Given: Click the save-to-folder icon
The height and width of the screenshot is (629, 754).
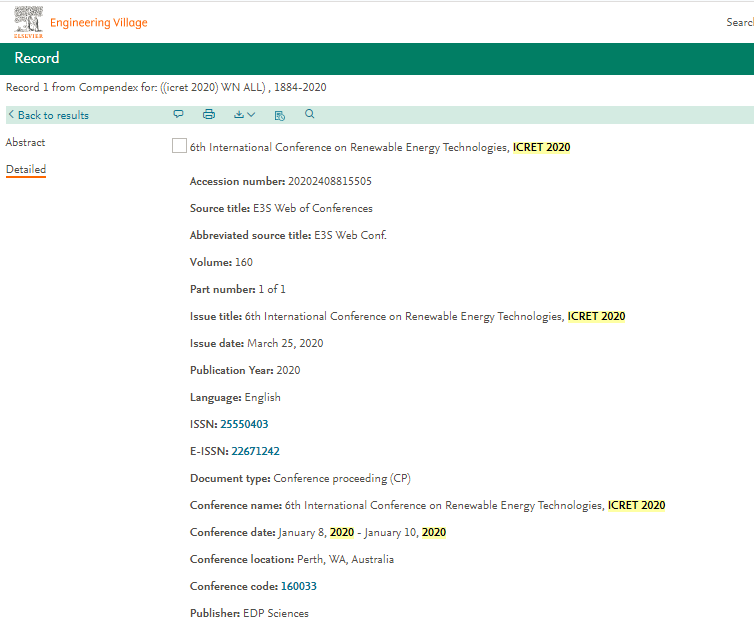Looking at the screenshot, I should pyautogui.click(x=279, y=115).
